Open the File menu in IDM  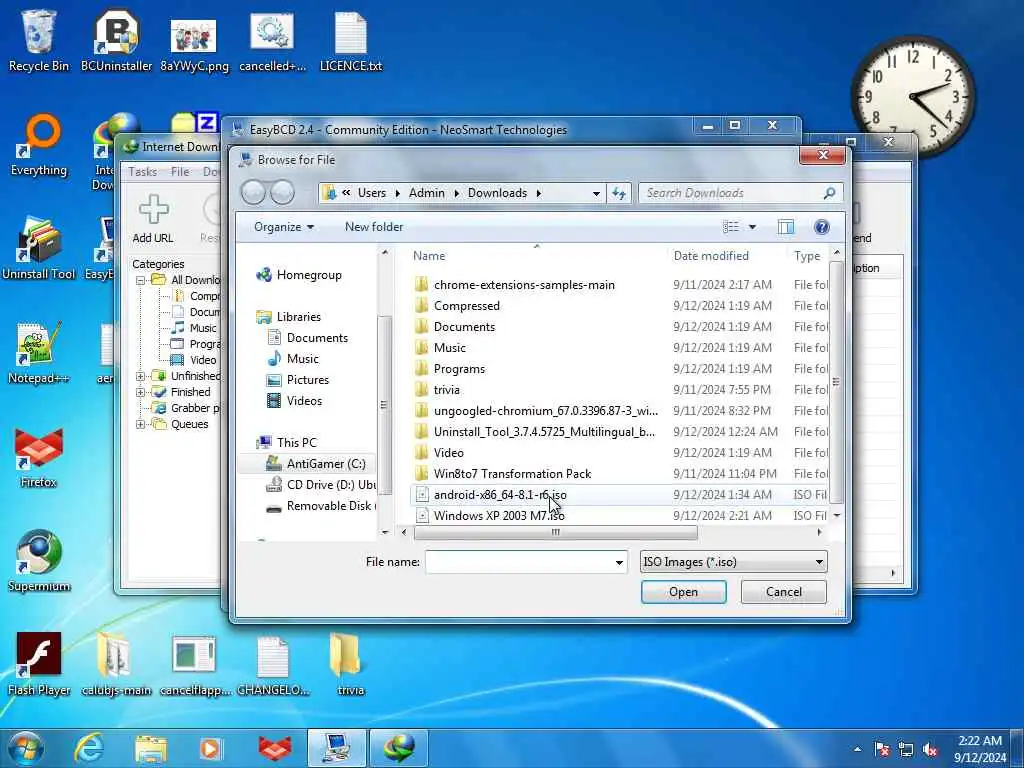(x=180, y=172)
